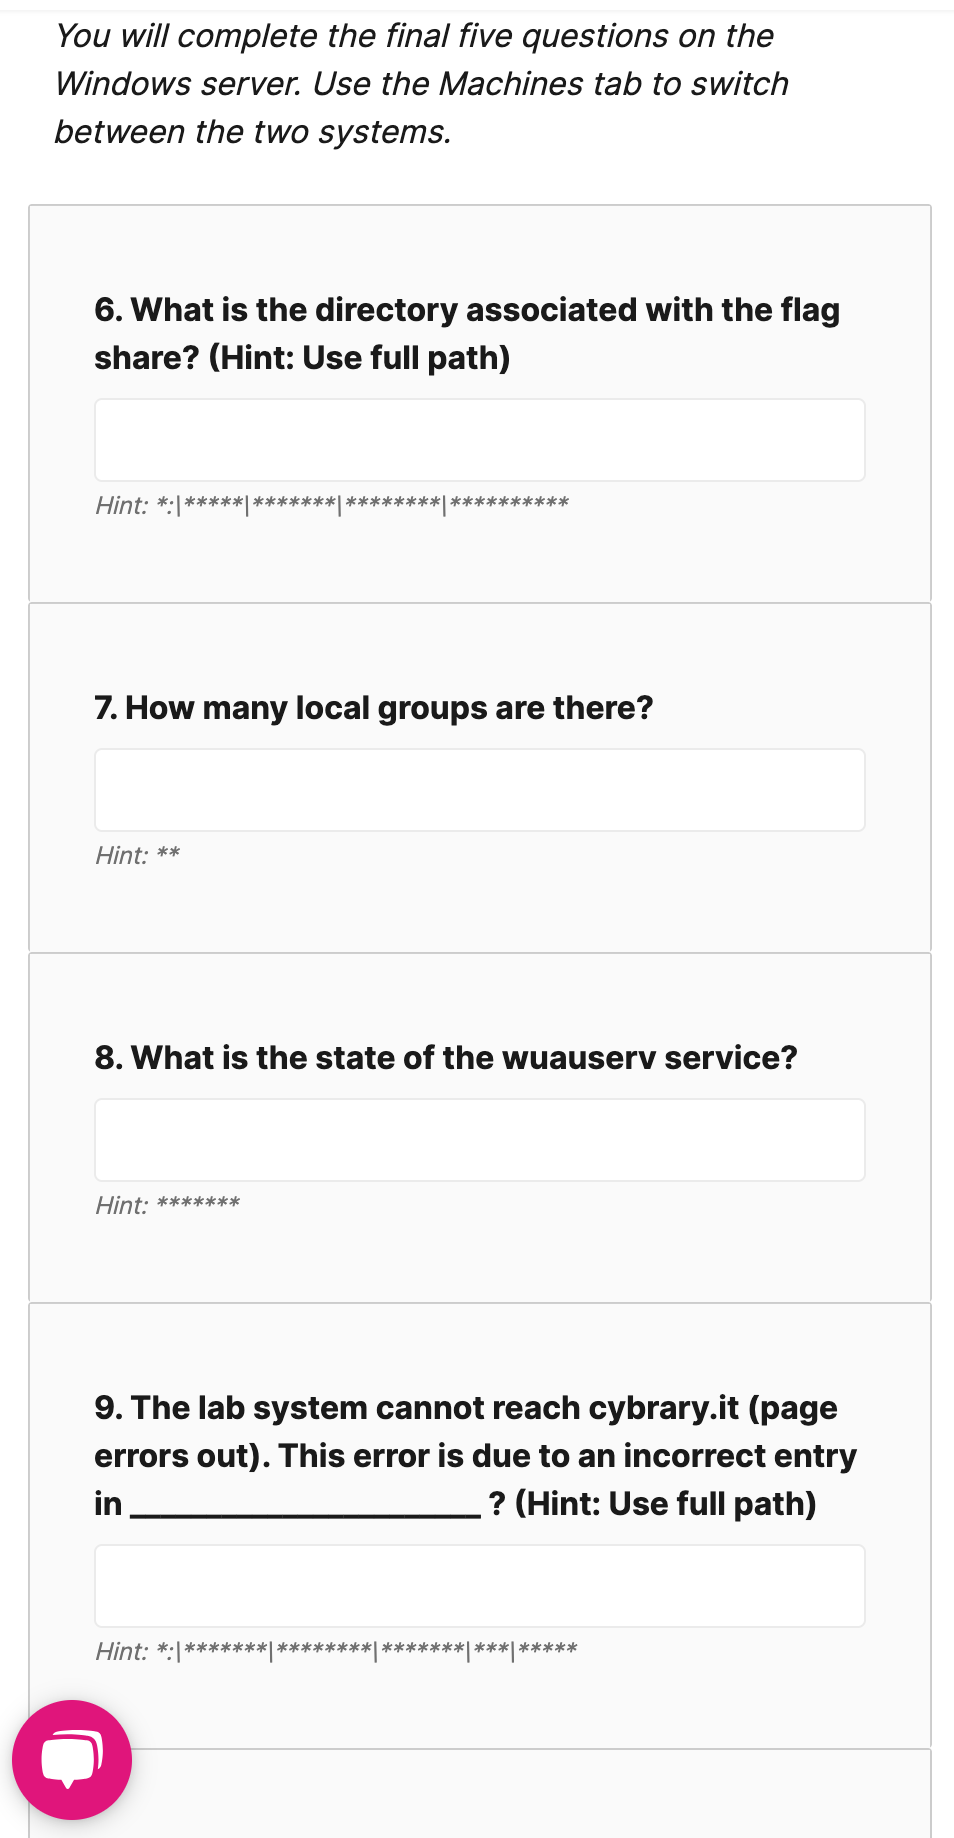Click the fill-in-the-blank underline in question 9
Image resolution: width=954 pixels, height=1838 pixels.
tap(306, 1514)
